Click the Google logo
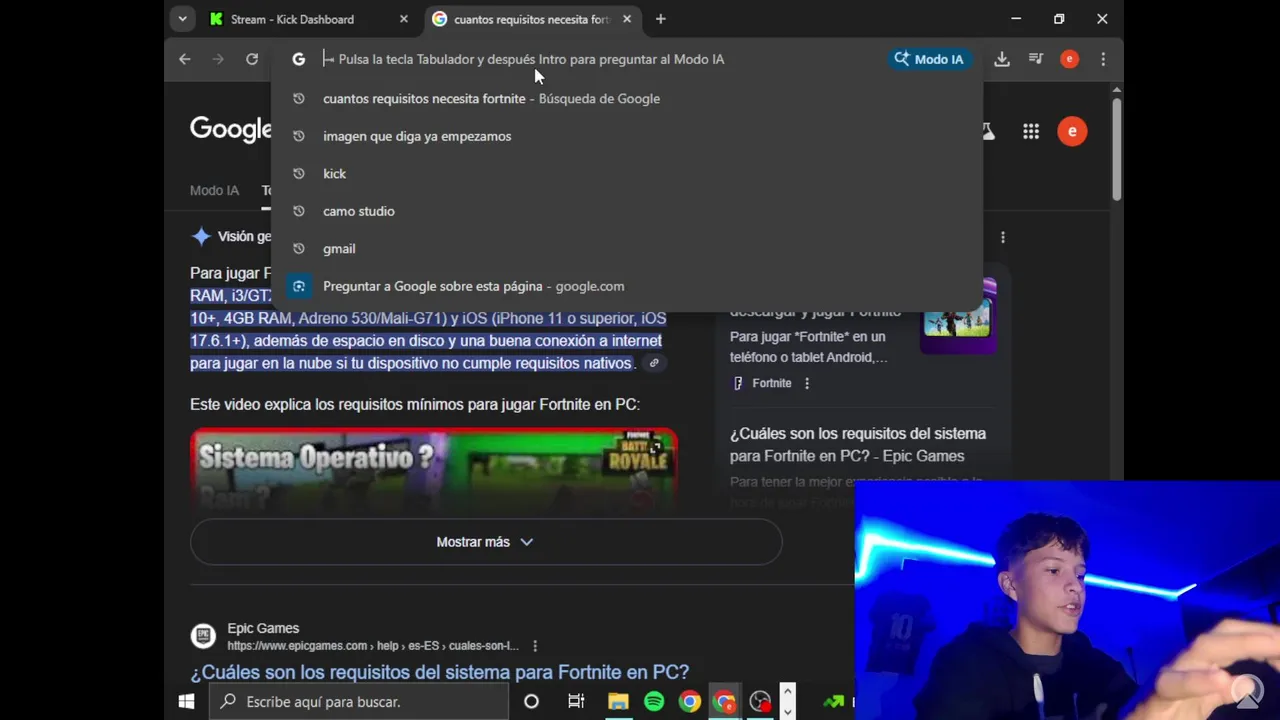This screenshot has width=1280, height=720. [231, 130]
